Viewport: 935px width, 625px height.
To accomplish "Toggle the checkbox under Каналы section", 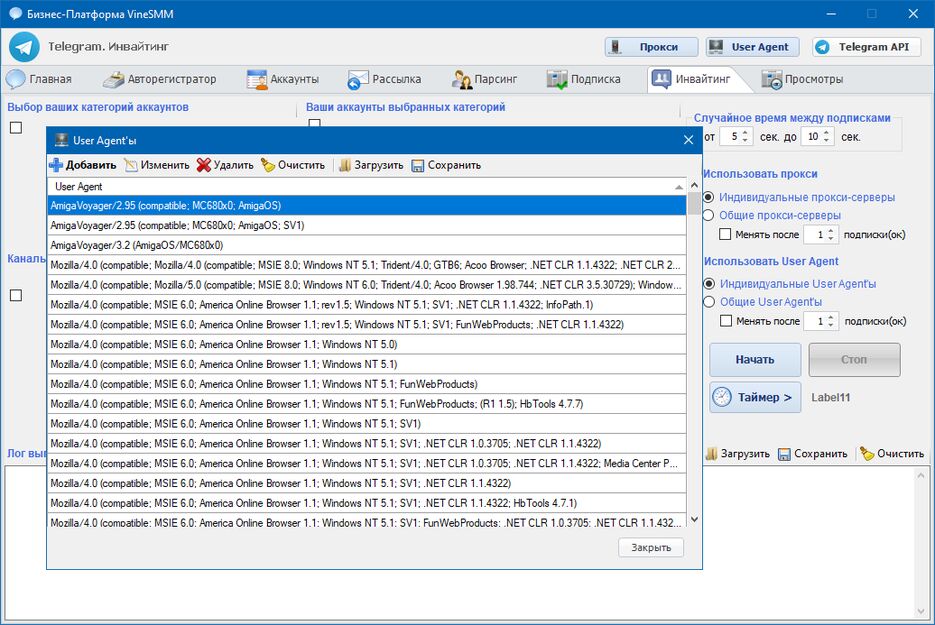I will [x=16, y=295].
